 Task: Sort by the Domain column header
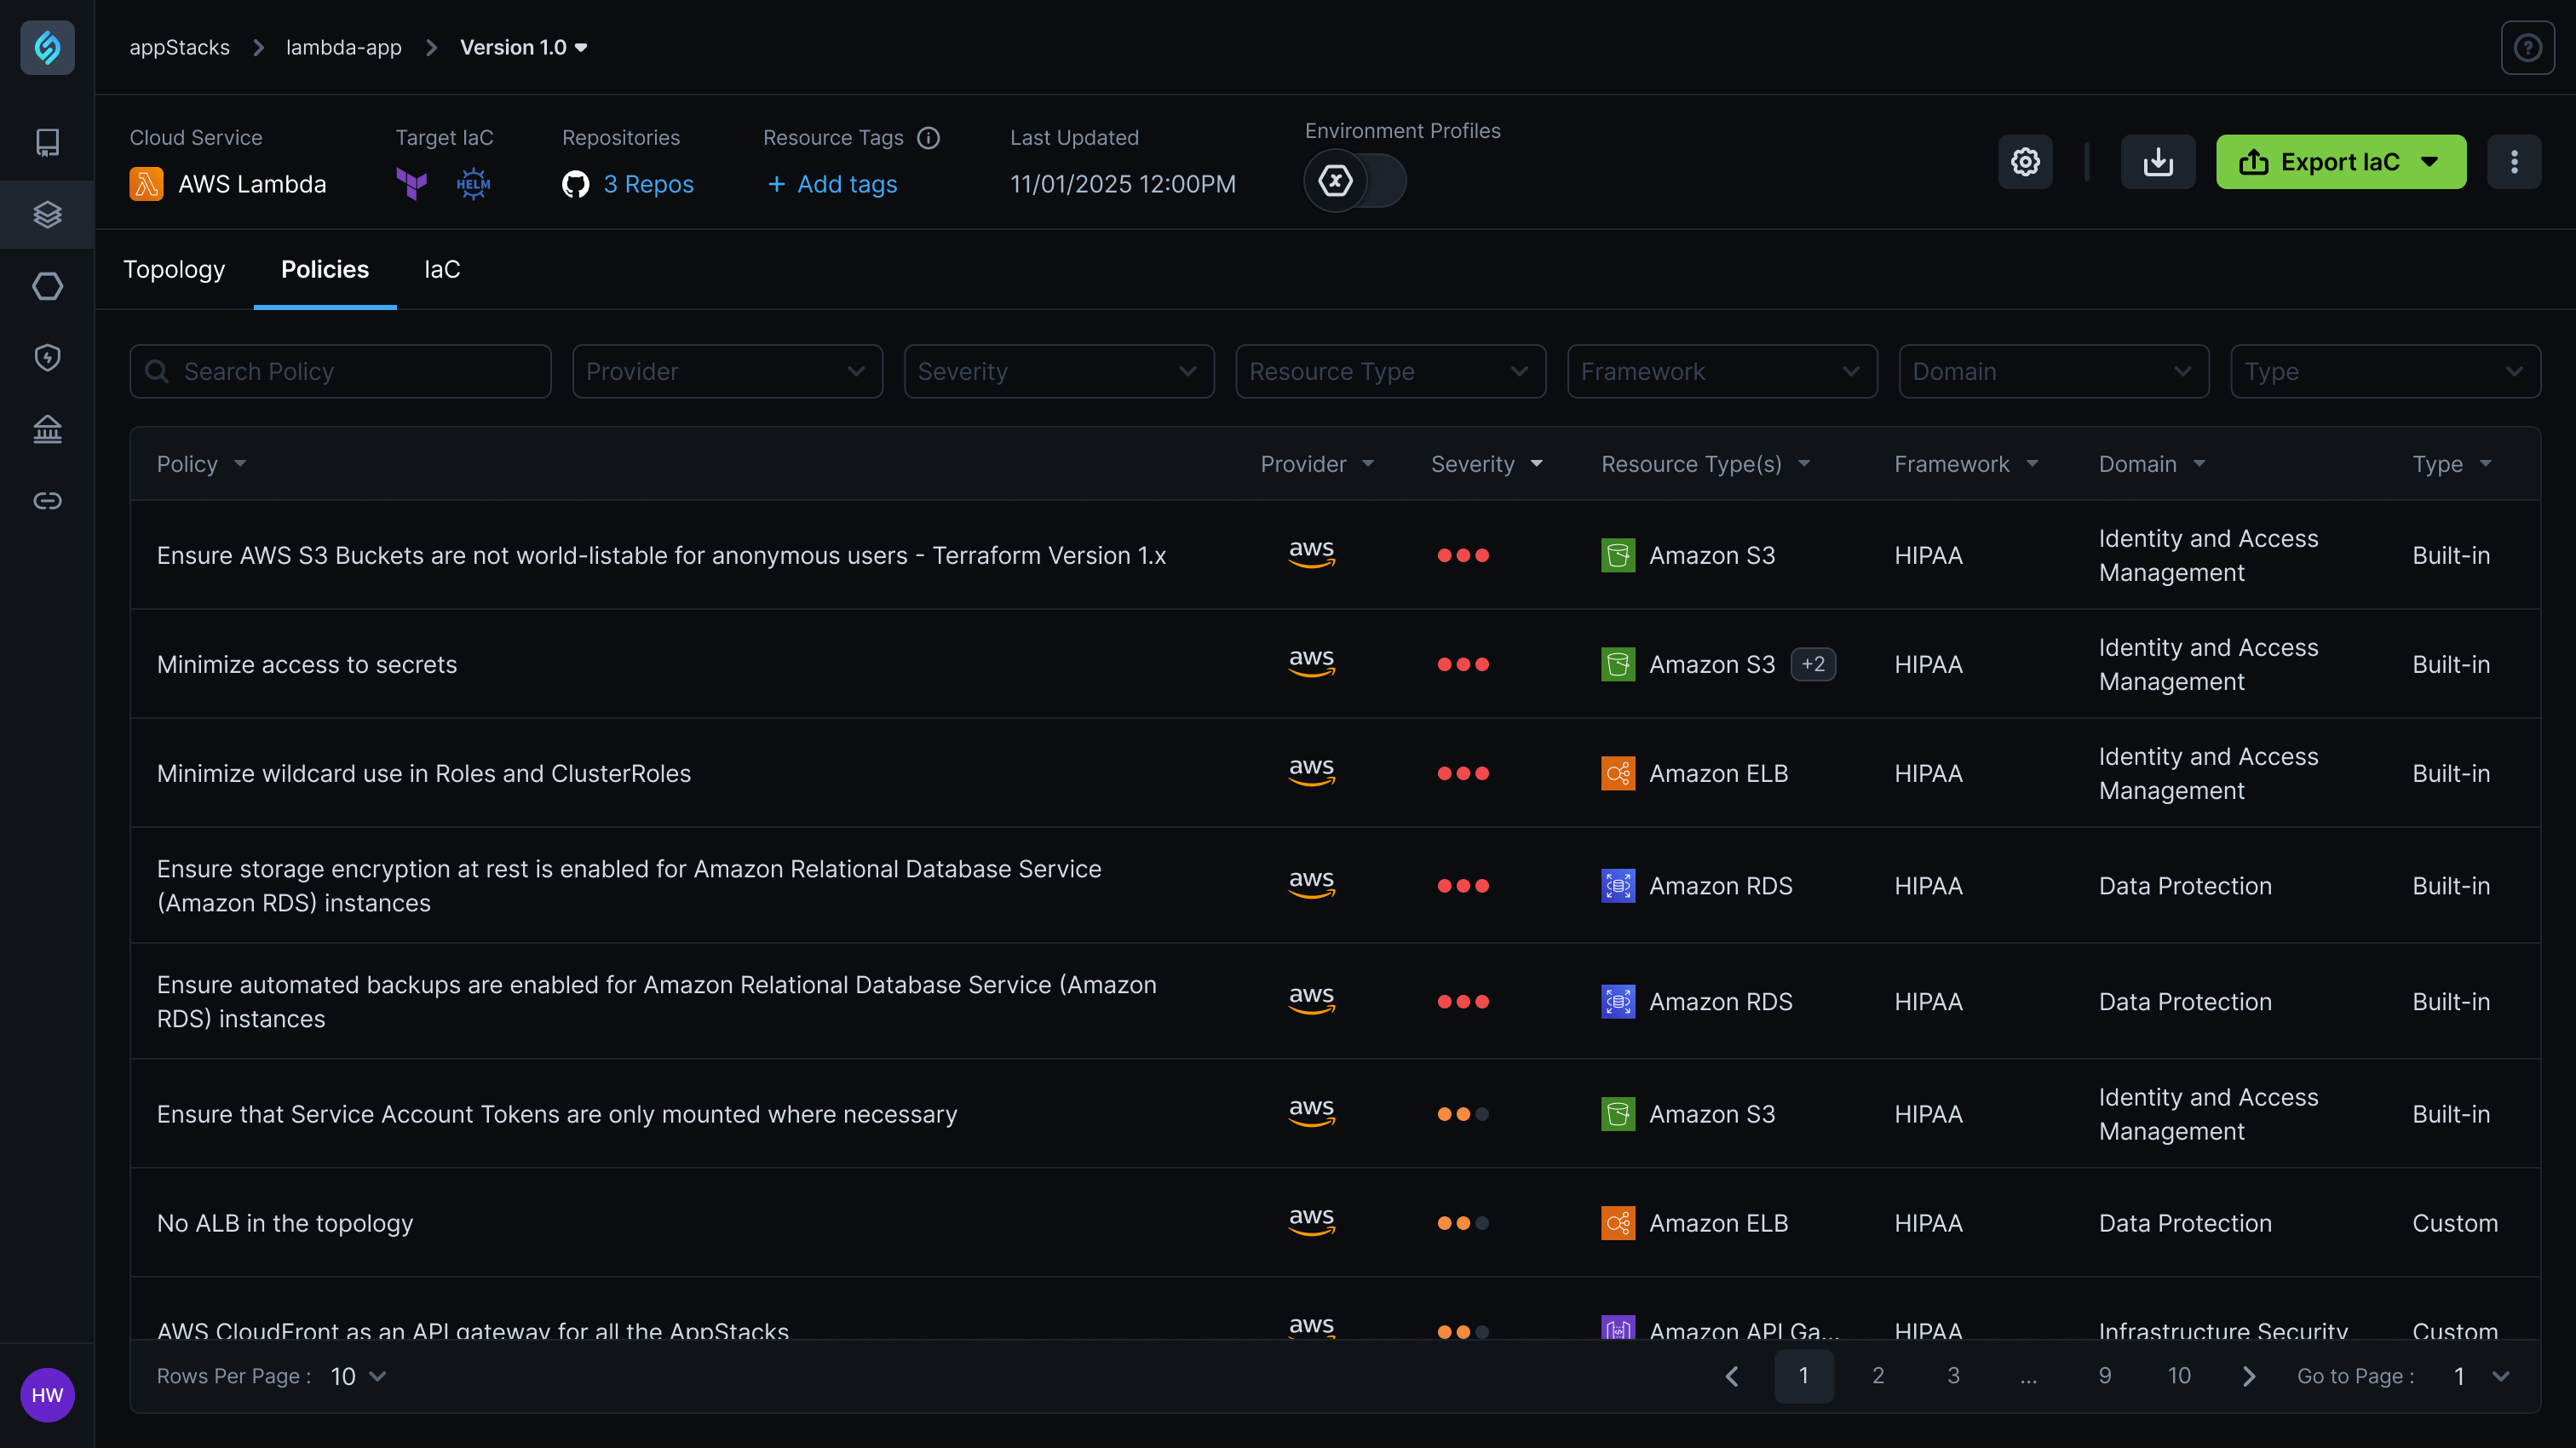pyautogui.click(x=2152, y=464)
